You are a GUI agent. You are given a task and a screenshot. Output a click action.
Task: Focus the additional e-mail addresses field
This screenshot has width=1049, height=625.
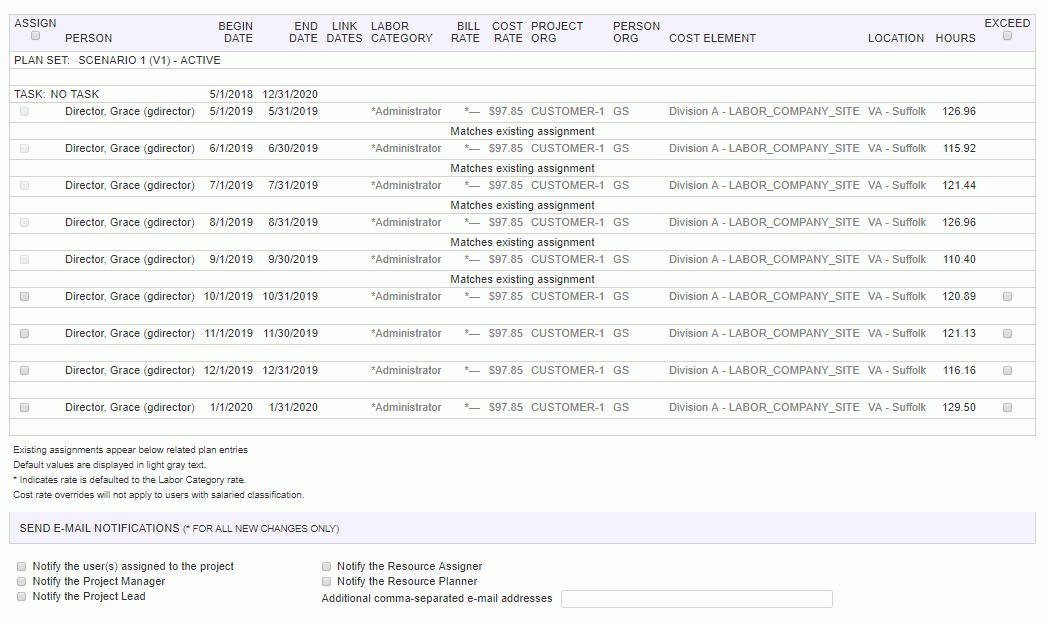point(696,599)
